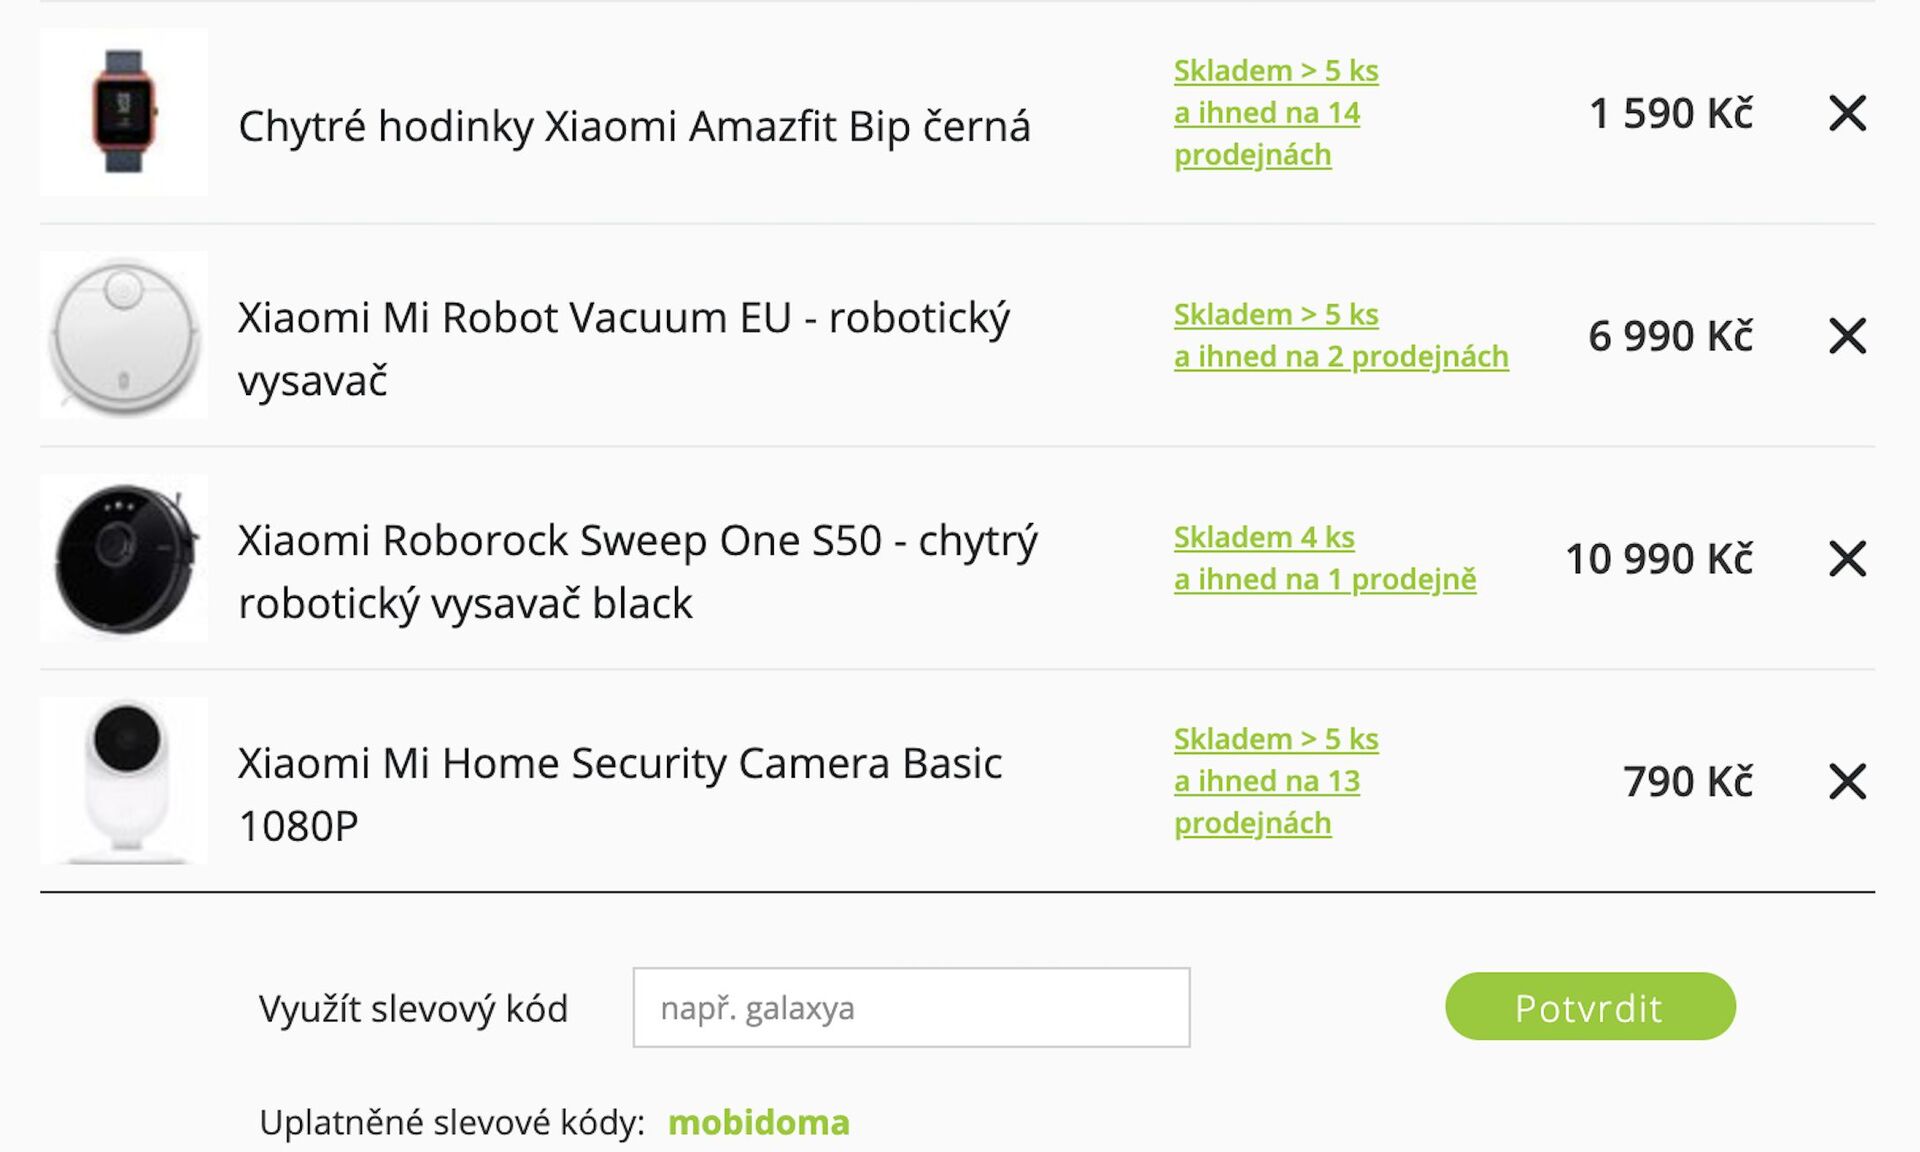1920x1152 pixels.
Task: Open Chytré hodinky Xiaomi Amazfit Bip title
Action: [634, 127]
